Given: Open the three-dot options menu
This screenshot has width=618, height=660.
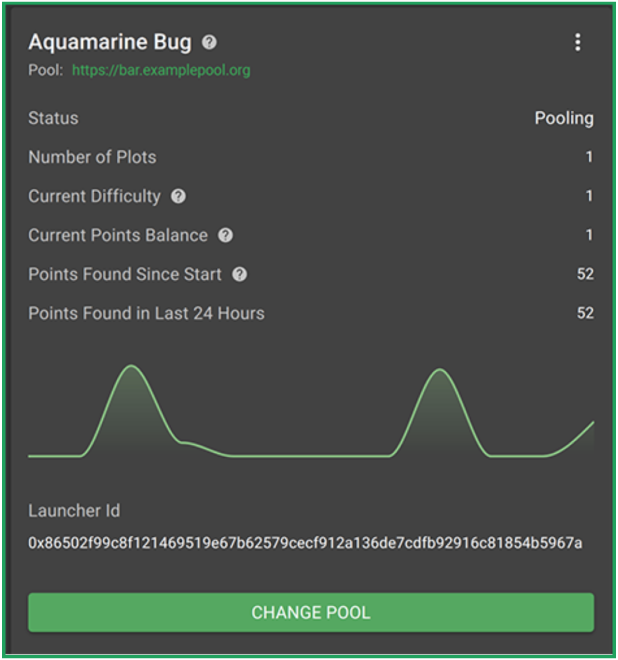Looking at the screenshot, I should (x=578, y=42).
